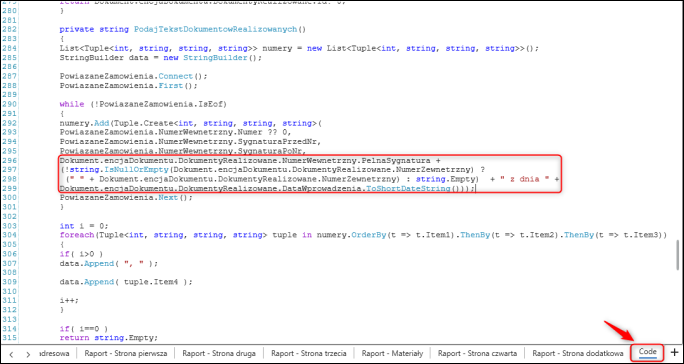Click the int i = 0 line
Viewport: 684px width, 364px height.
(84, 226)
